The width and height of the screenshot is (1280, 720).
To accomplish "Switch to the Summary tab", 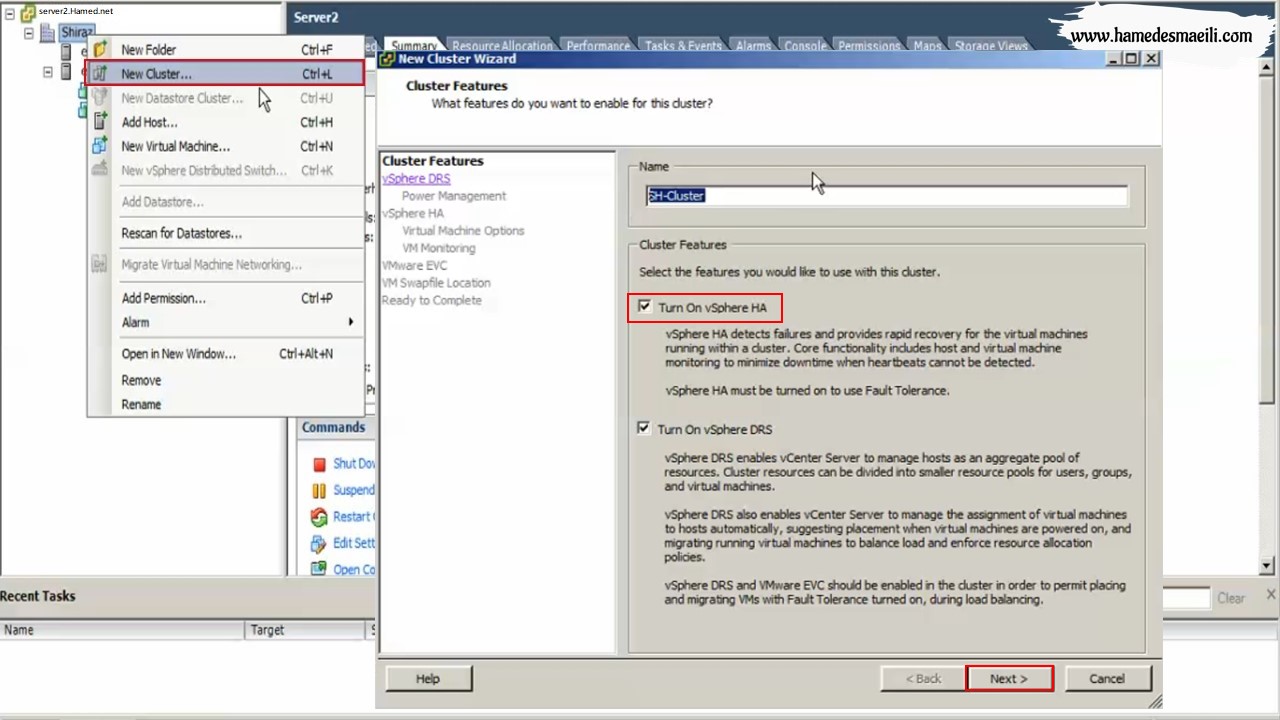I will coord(414,46).
